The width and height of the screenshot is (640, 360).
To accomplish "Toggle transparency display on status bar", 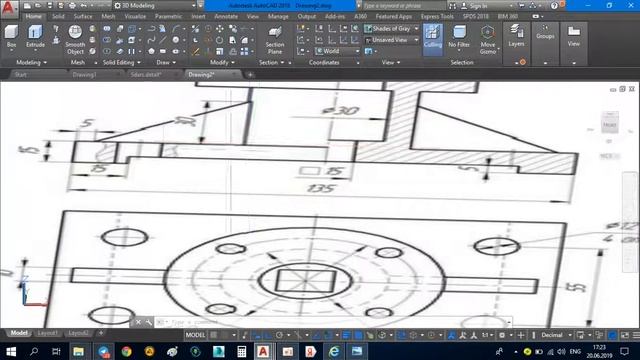I will (358, 335).
